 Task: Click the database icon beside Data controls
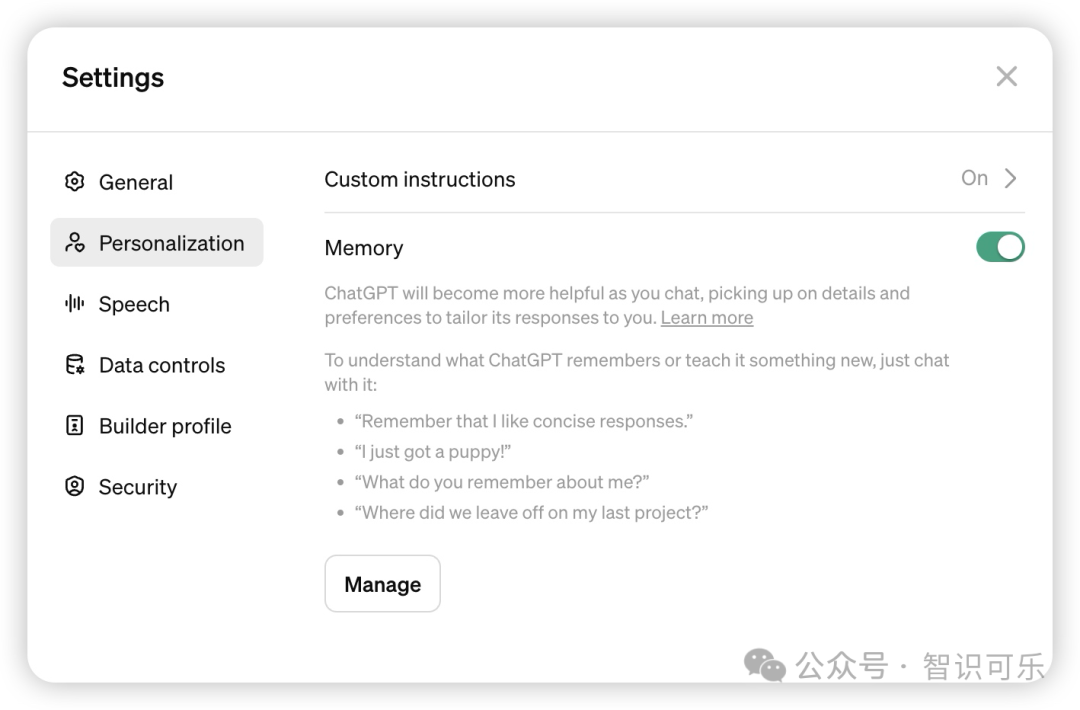75,365
